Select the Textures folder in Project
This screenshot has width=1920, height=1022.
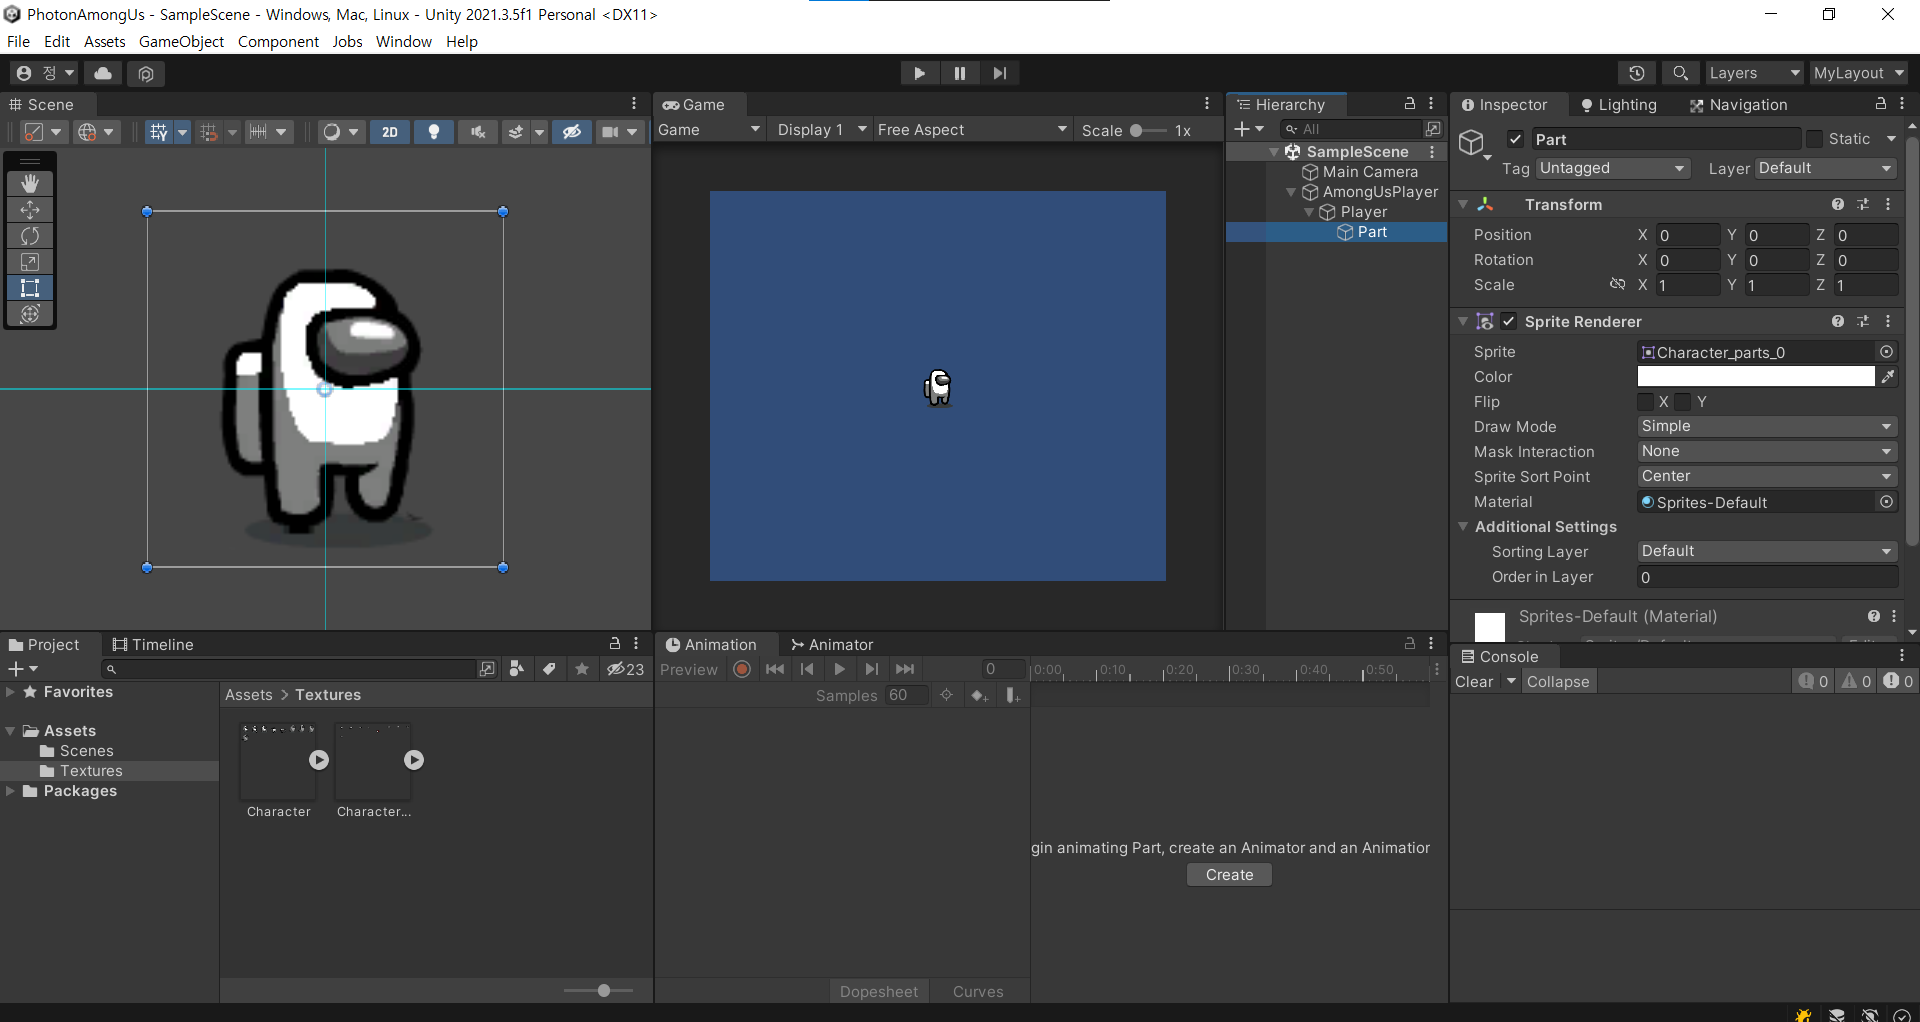coord(91,771)
